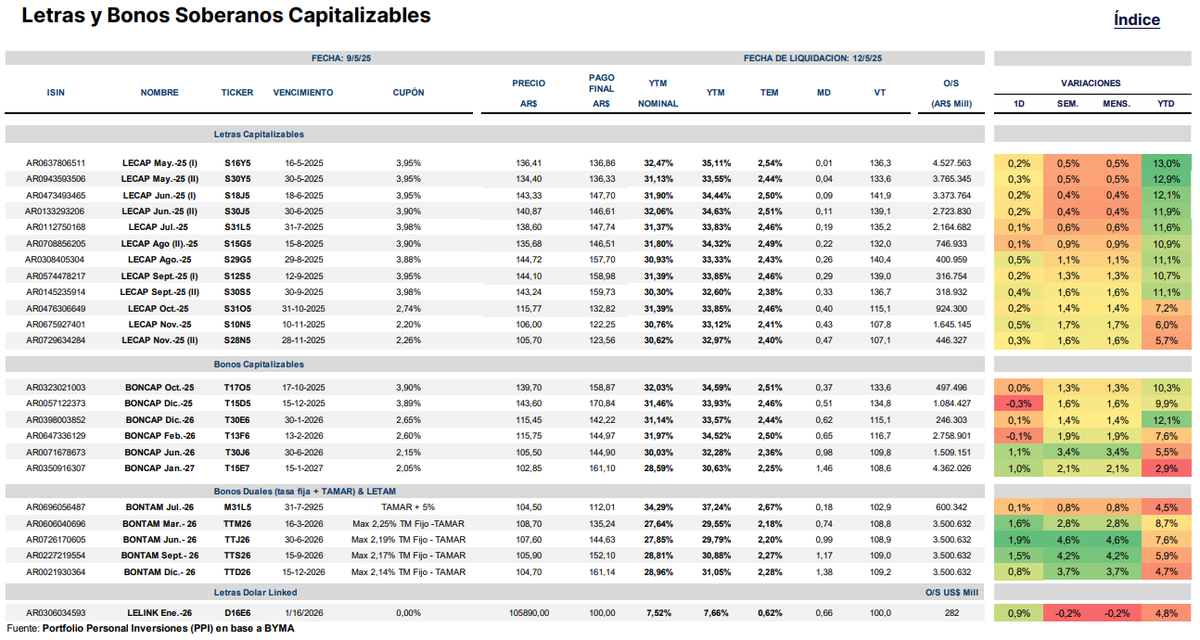Click the Letras Capitalizables section header

(259, 134)
